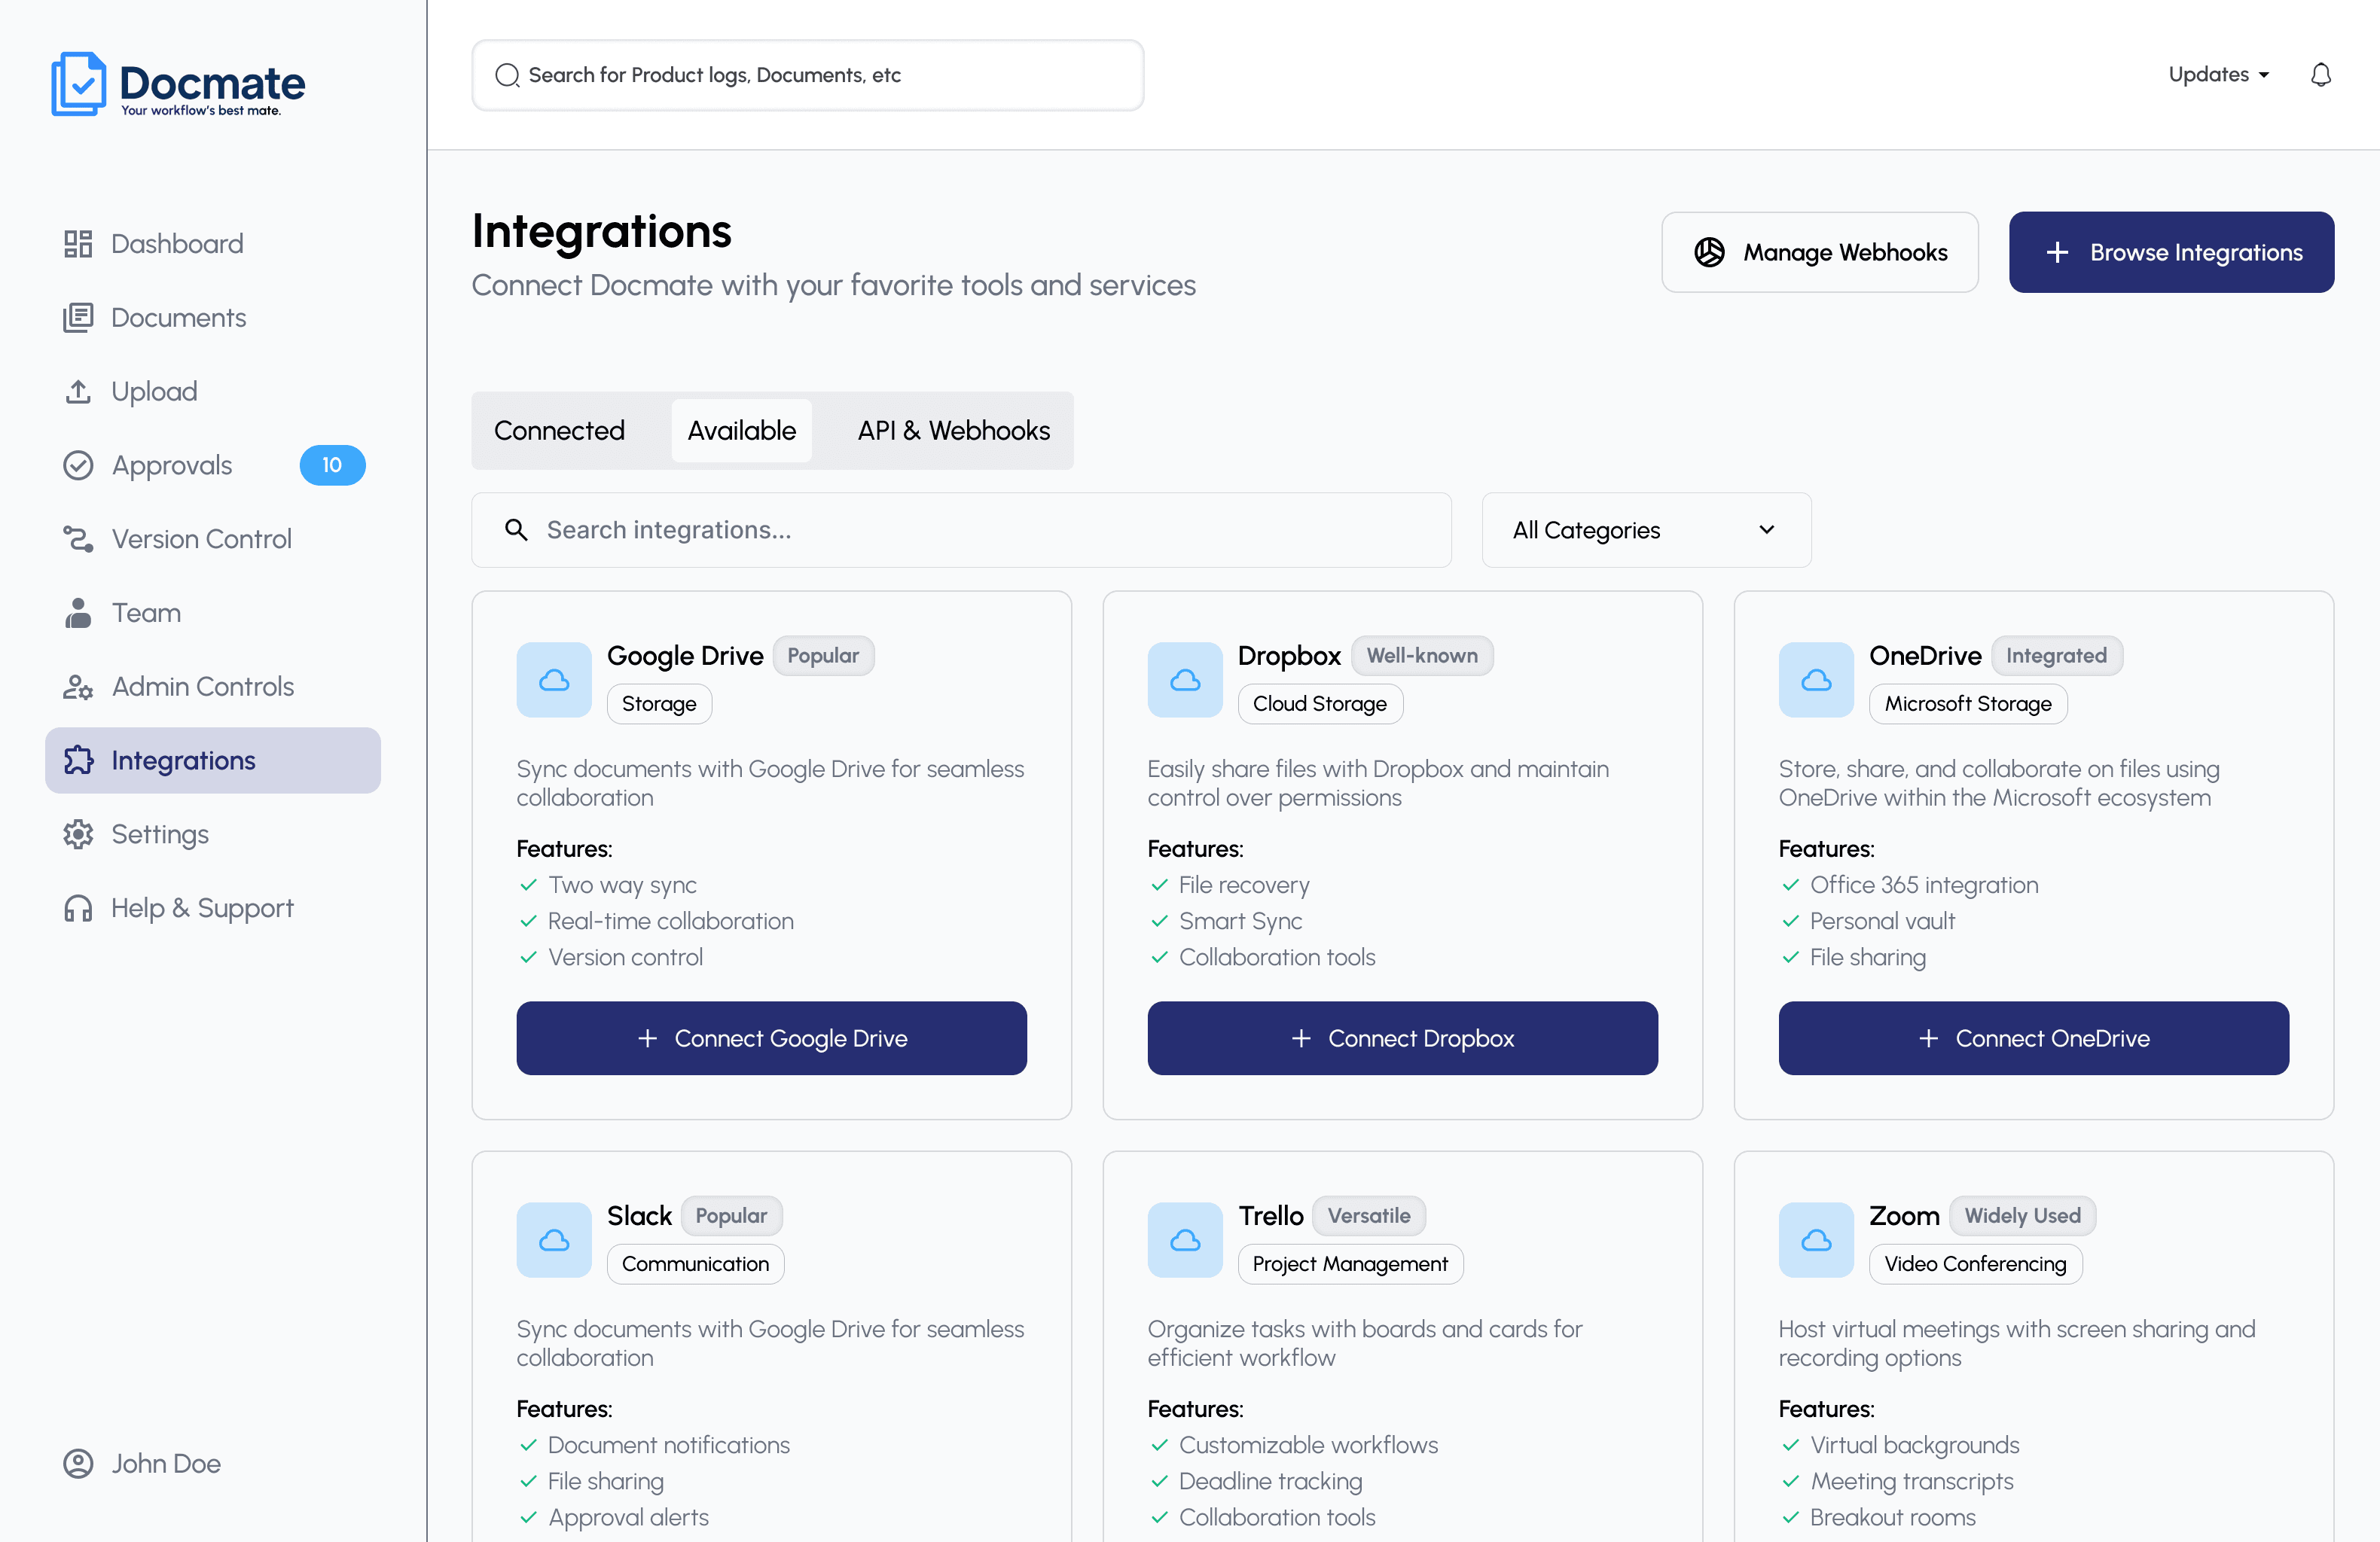The width and height of the screenshot is (2380, 1542).
Task: Click the Settings gear icon
Action: point(78,834)
